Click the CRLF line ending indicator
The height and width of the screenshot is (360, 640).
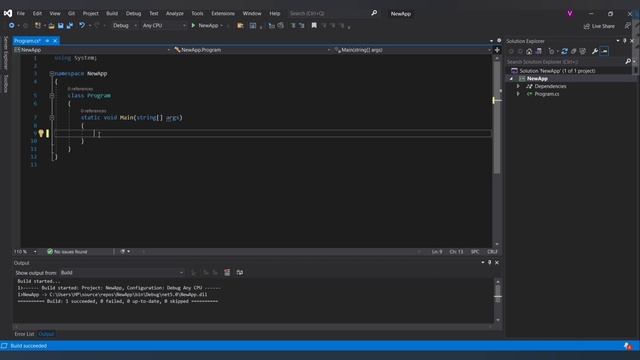tap(492, 252)
